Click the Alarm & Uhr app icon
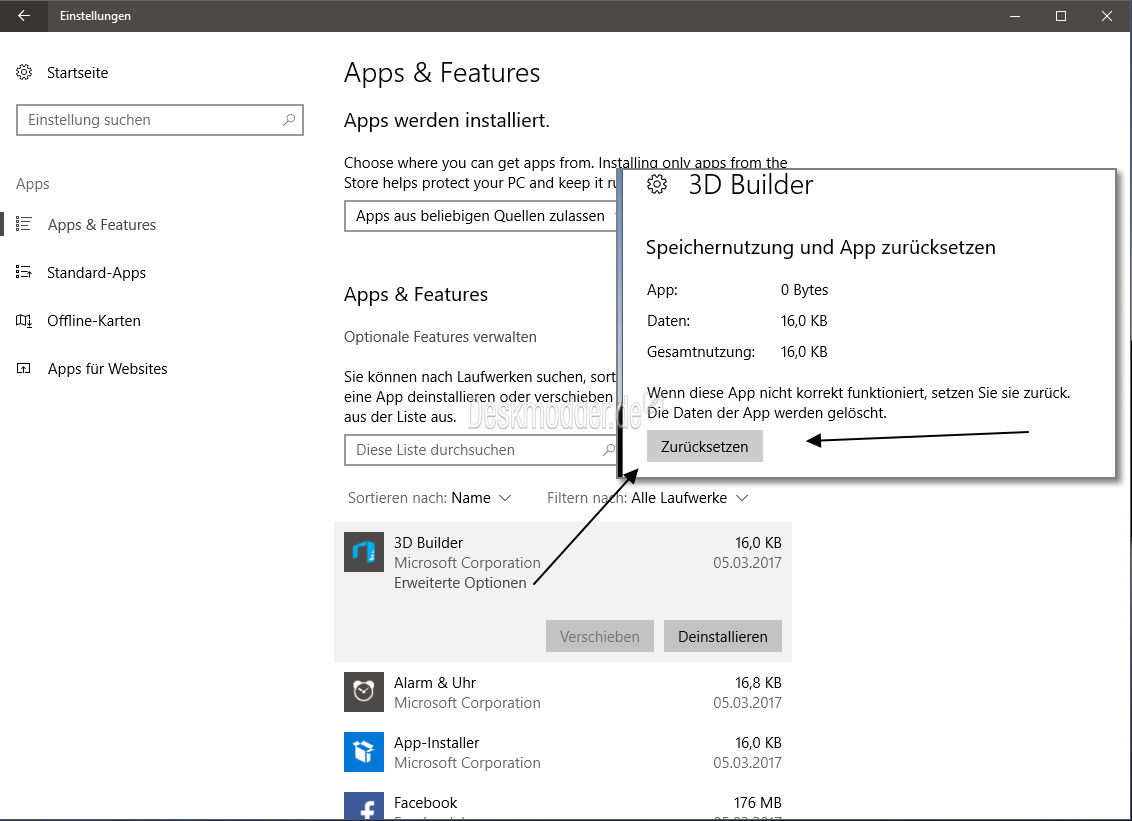The width and height of the screenshot is (1132, 821). [364, 692]
